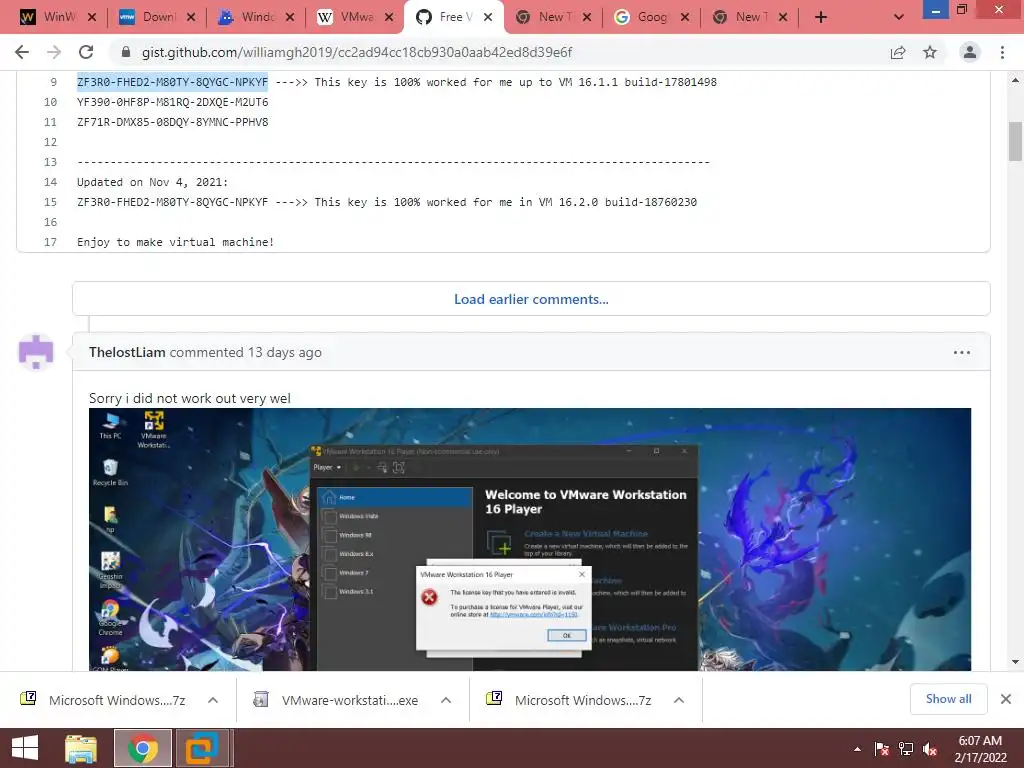
Task: Click key text YF390-0HF8P-M81RQ-2DXQE-M2UT6
Action: (x=172, y=102)
